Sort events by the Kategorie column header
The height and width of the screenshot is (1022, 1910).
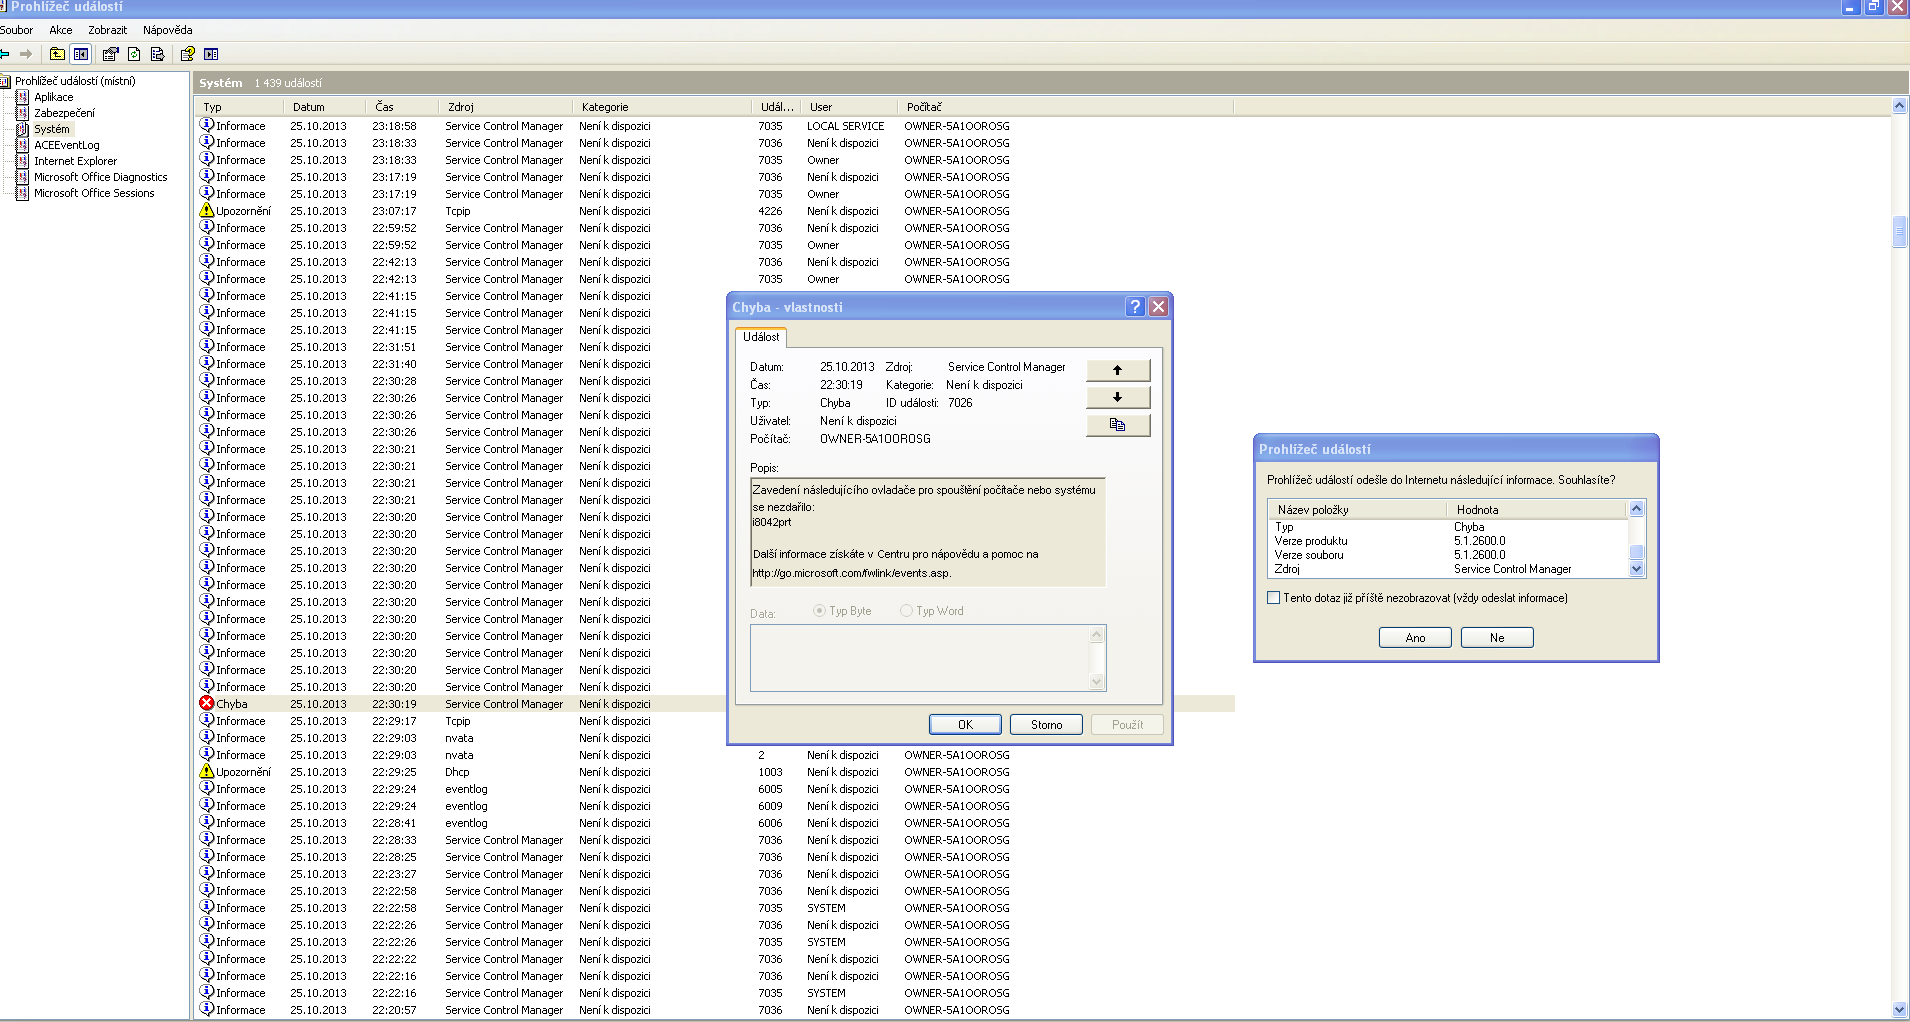[x=662, y=107]
